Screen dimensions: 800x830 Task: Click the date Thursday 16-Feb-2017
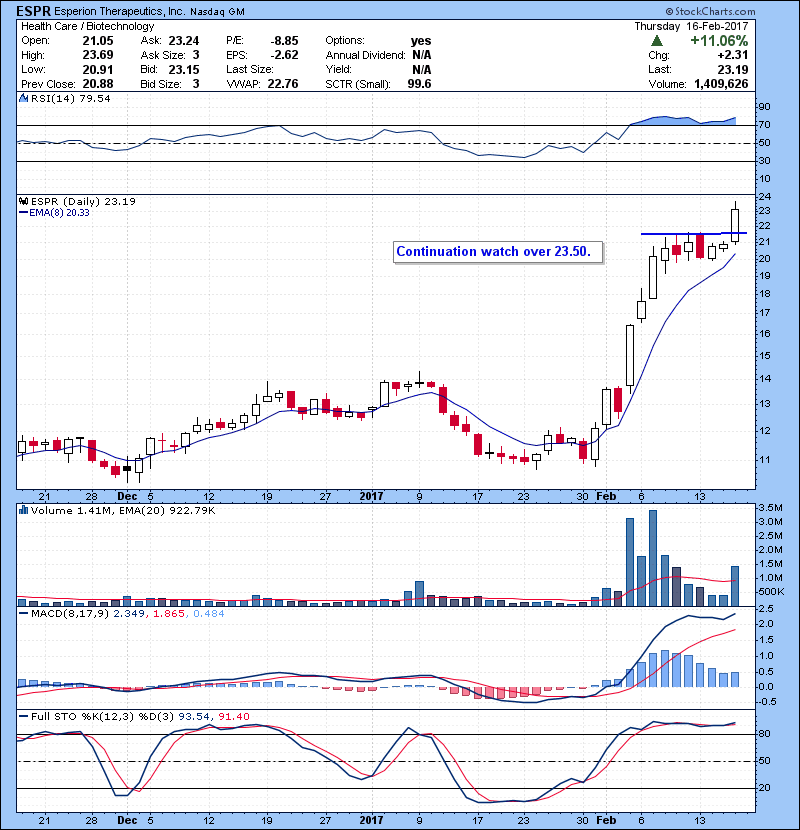coord(691,26)
